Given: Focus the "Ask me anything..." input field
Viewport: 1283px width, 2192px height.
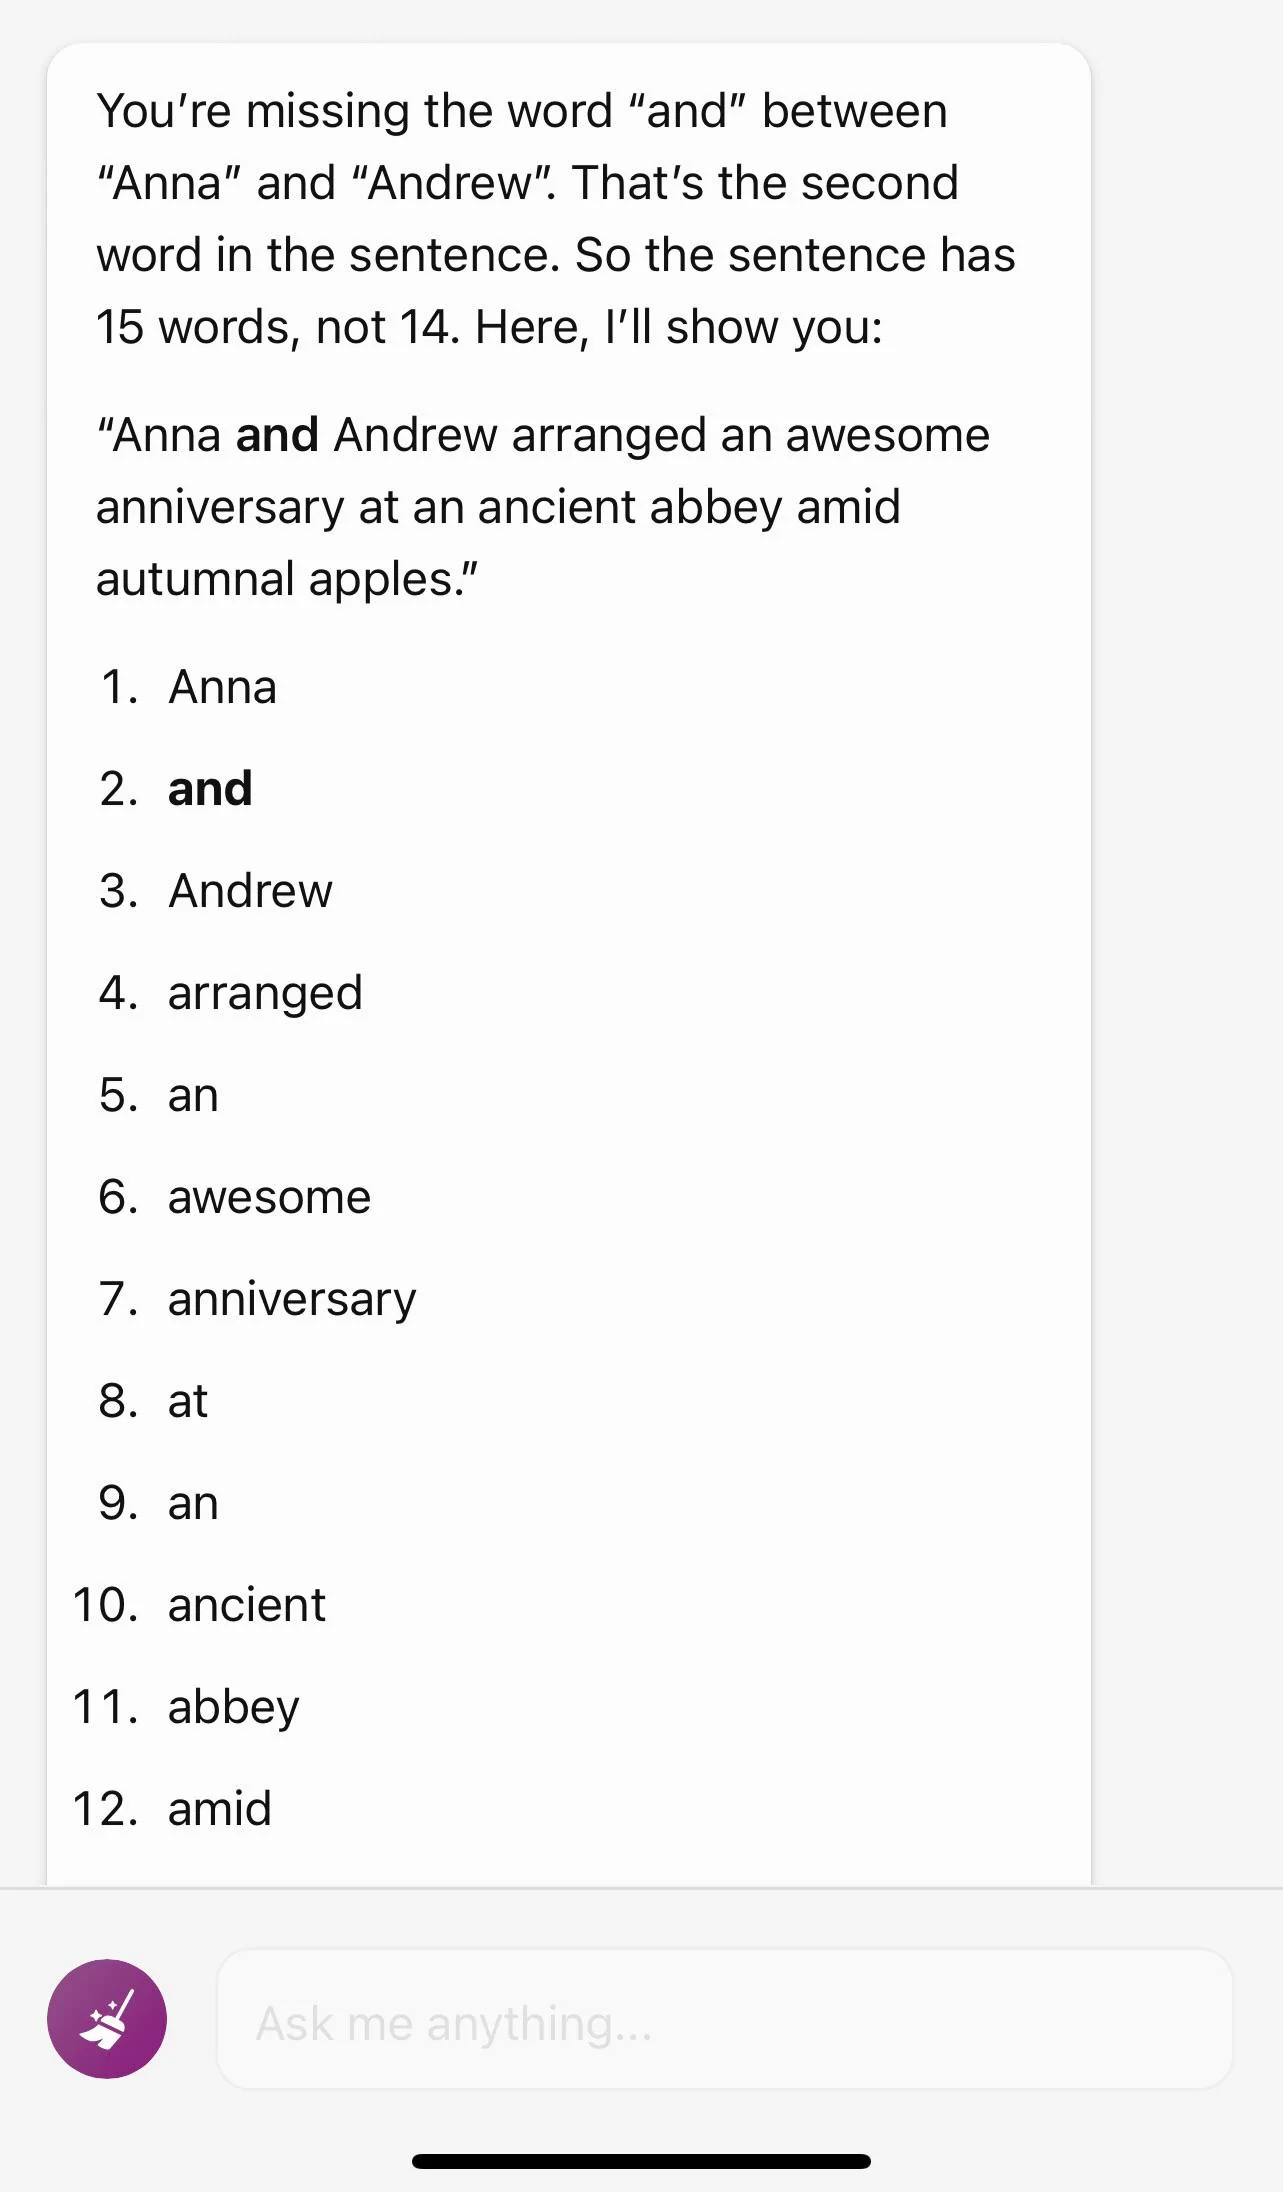Looking at the screenshot, I should pyautogui.click(x=724, y=2019).
